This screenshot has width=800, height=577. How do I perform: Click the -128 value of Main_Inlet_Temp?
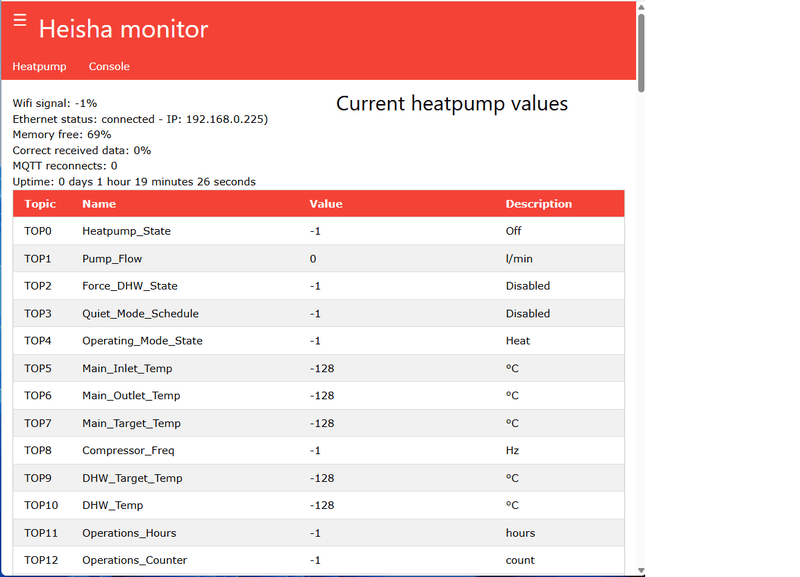322,368
